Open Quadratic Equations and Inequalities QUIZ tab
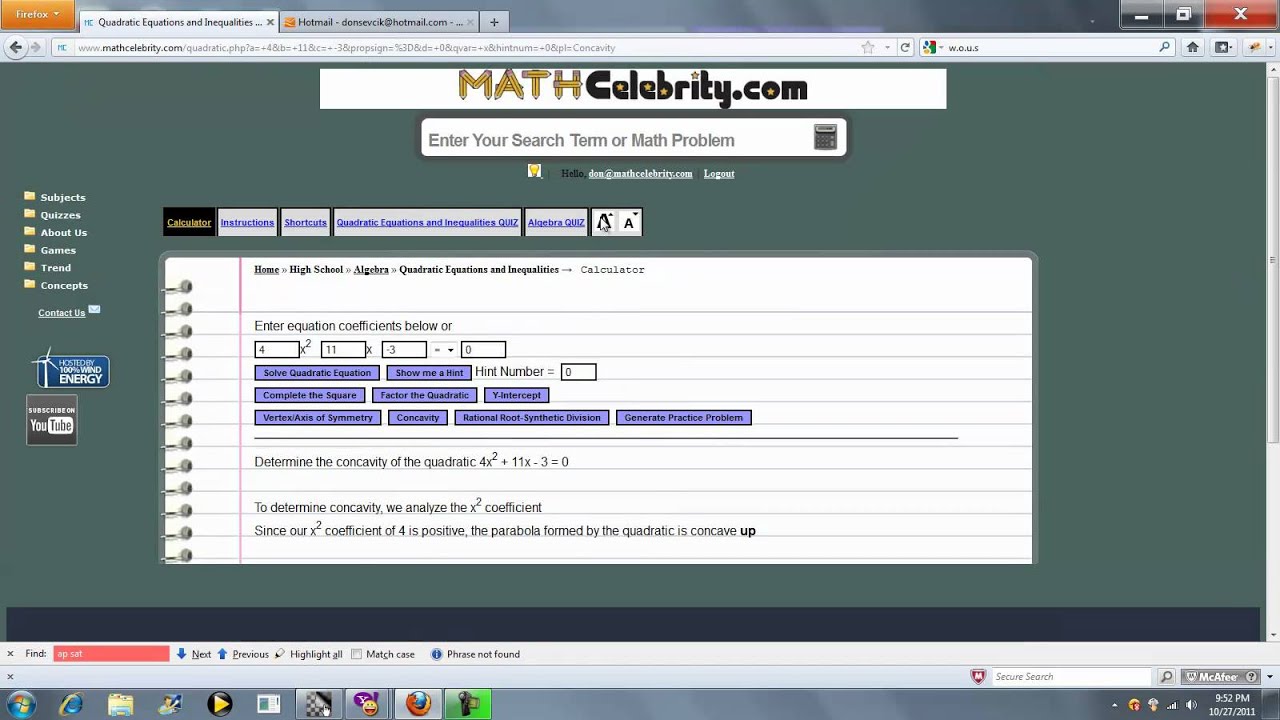 [427, 222]
